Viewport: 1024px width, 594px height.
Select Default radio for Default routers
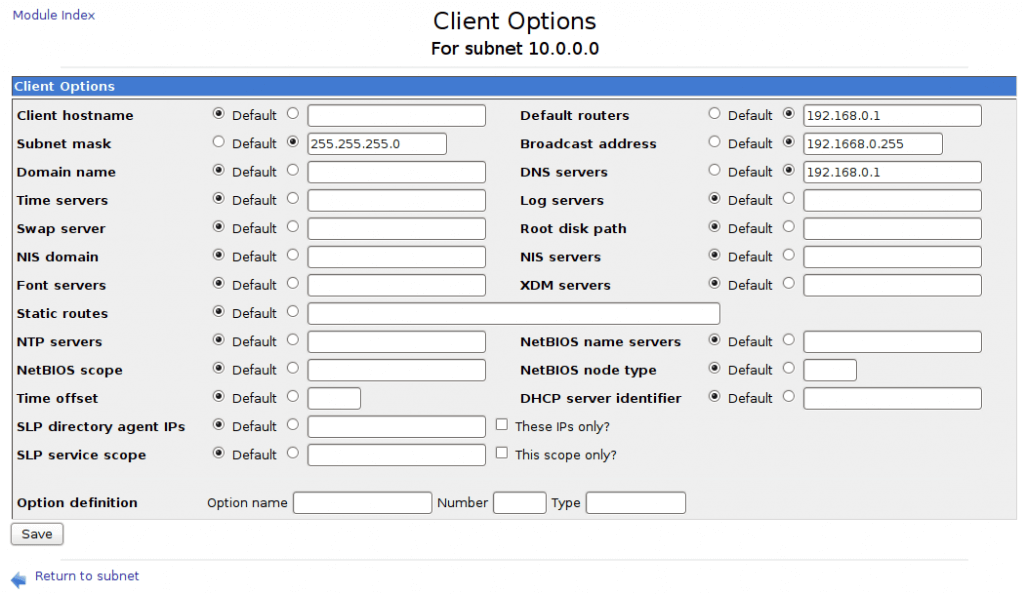[715, 115]
